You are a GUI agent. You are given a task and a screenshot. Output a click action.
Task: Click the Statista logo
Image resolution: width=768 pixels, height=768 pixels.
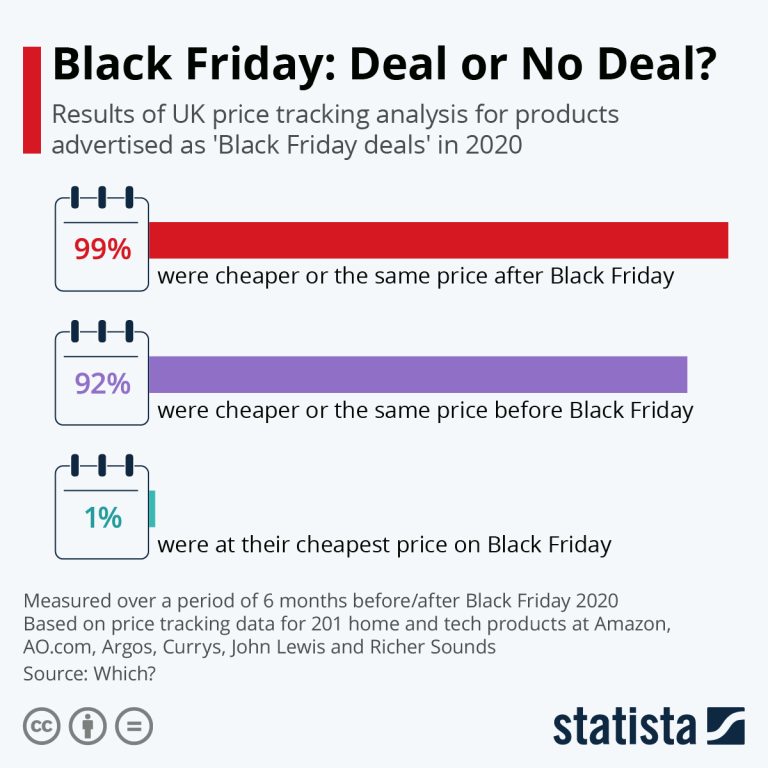[x=649, y=725]
